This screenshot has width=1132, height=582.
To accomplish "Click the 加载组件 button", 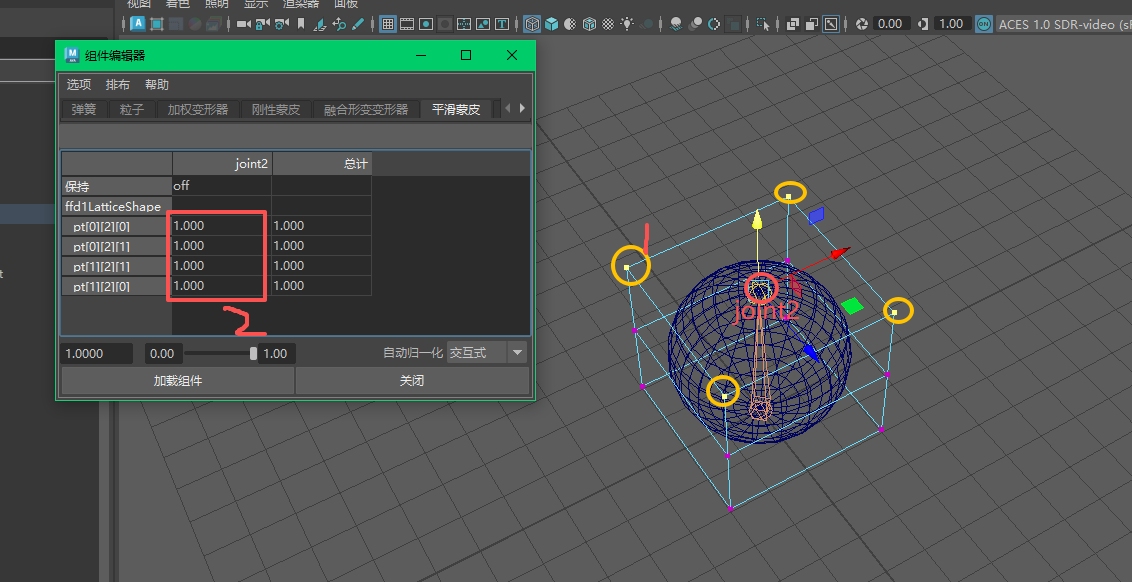I will [178, 381].
